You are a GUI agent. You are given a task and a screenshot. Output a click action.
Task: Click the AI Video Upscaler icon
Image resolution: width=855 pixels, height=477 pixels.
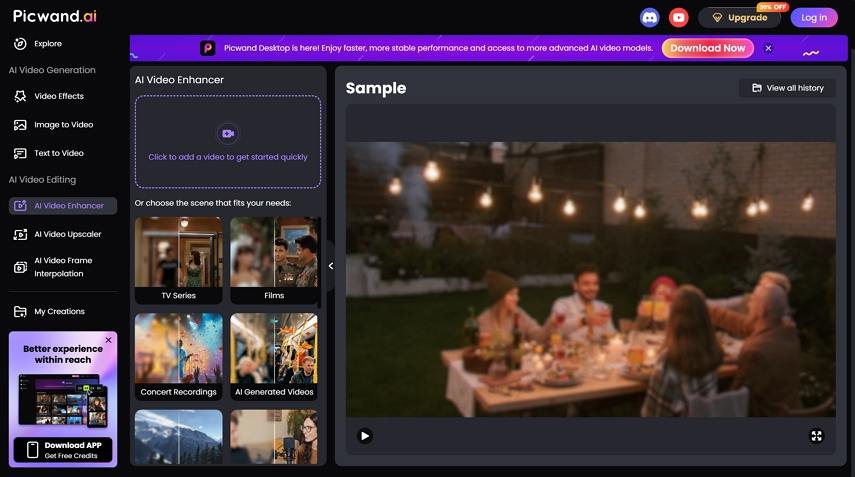click(x=20, y=234)
